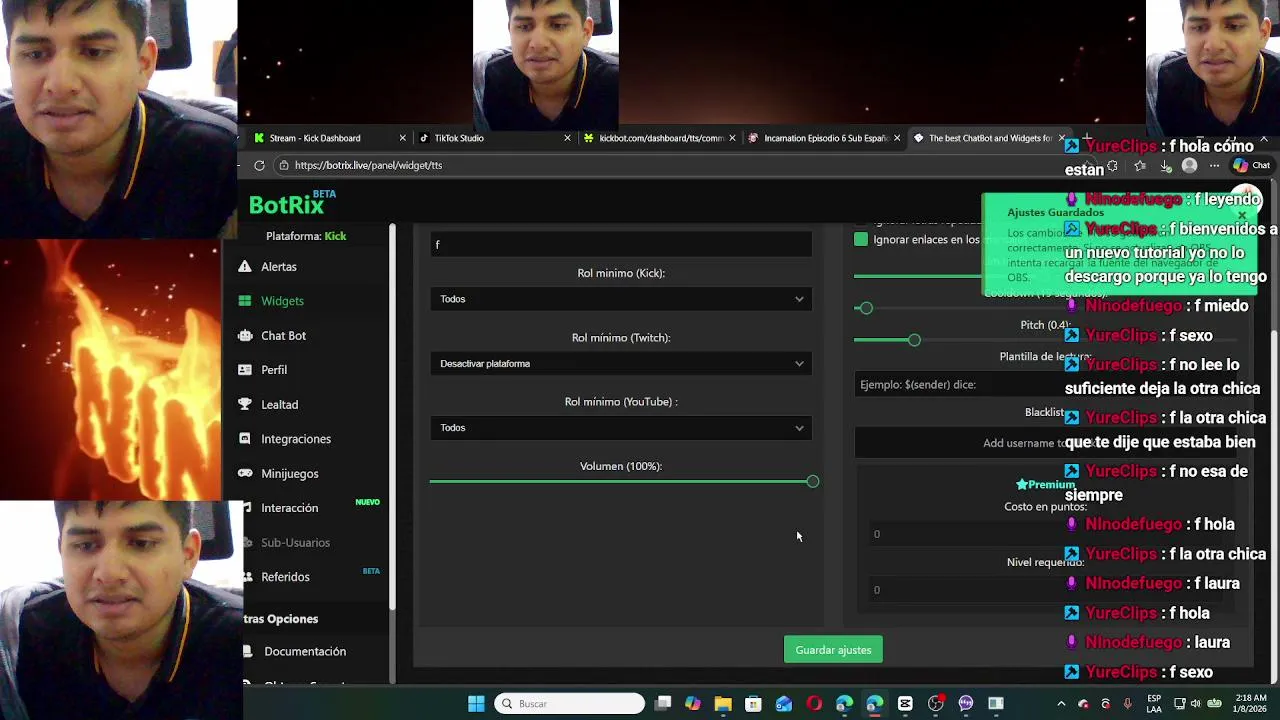Open the browser profile avatar
Image resolution: width=1280 pixels, height=720 pixels.
point(1189,166)
